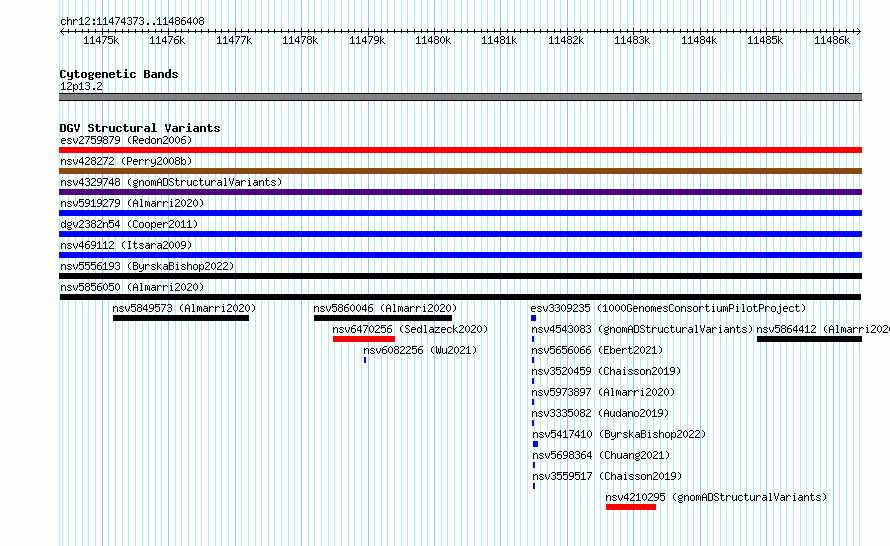Click nsv5864412 (Almarri2020) label
This screenshot has height=546, width=890.
tap(823, 329)
